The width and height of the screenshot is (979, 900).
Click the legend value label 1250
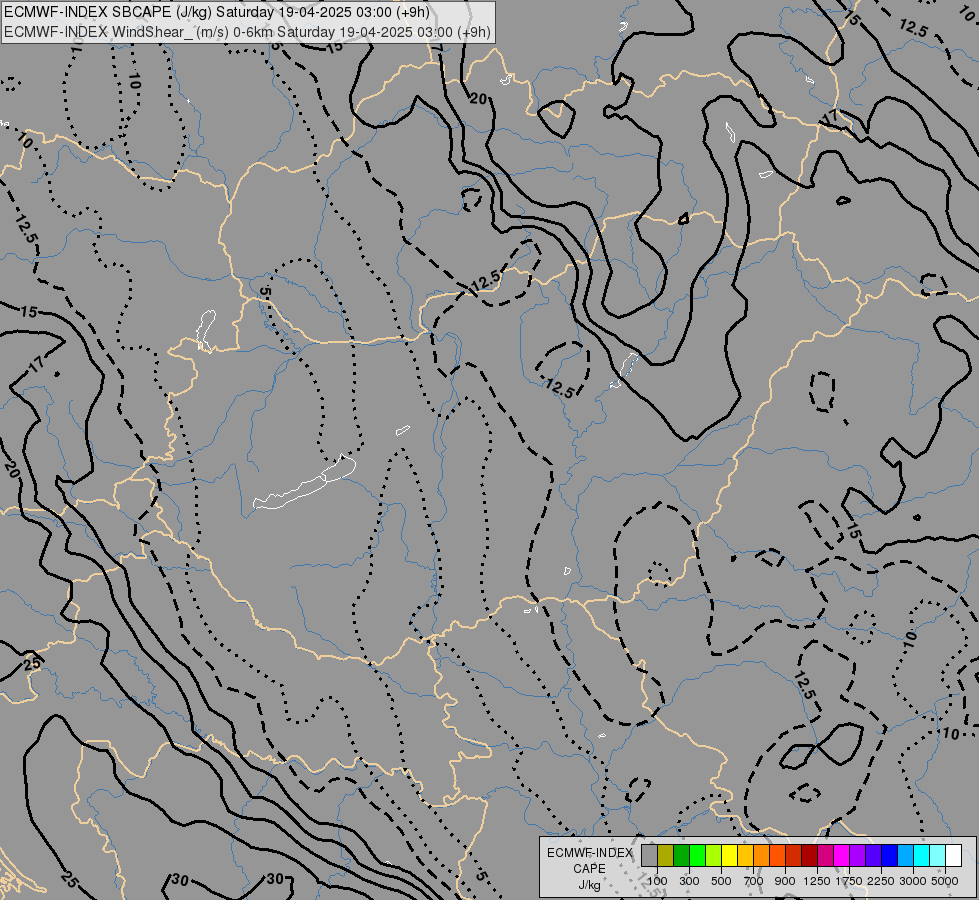click(x=817, y=881)
